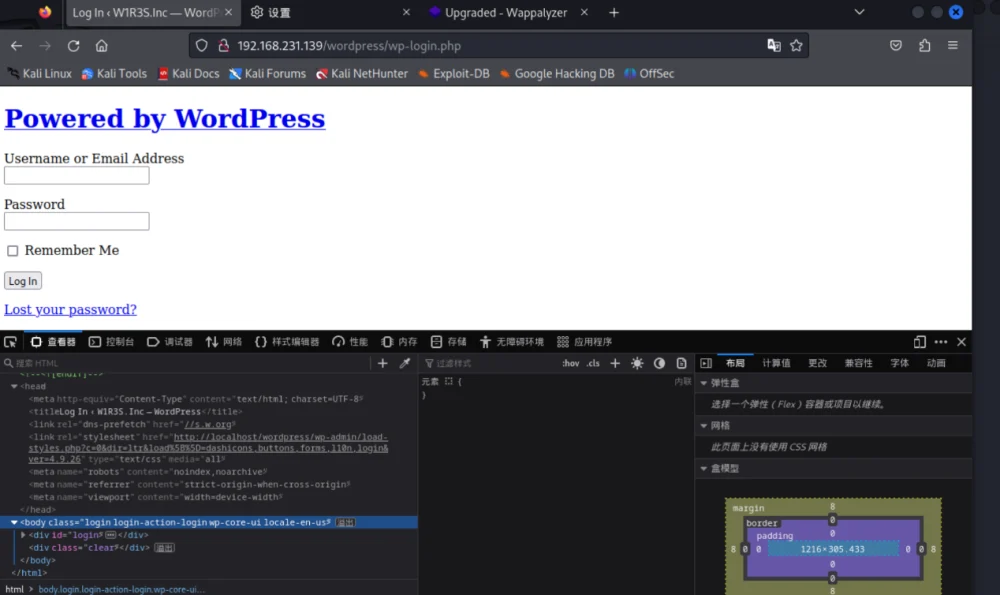The image size is (1000, 595).
Task: Click the Log In button
Action: click(23, 281)
